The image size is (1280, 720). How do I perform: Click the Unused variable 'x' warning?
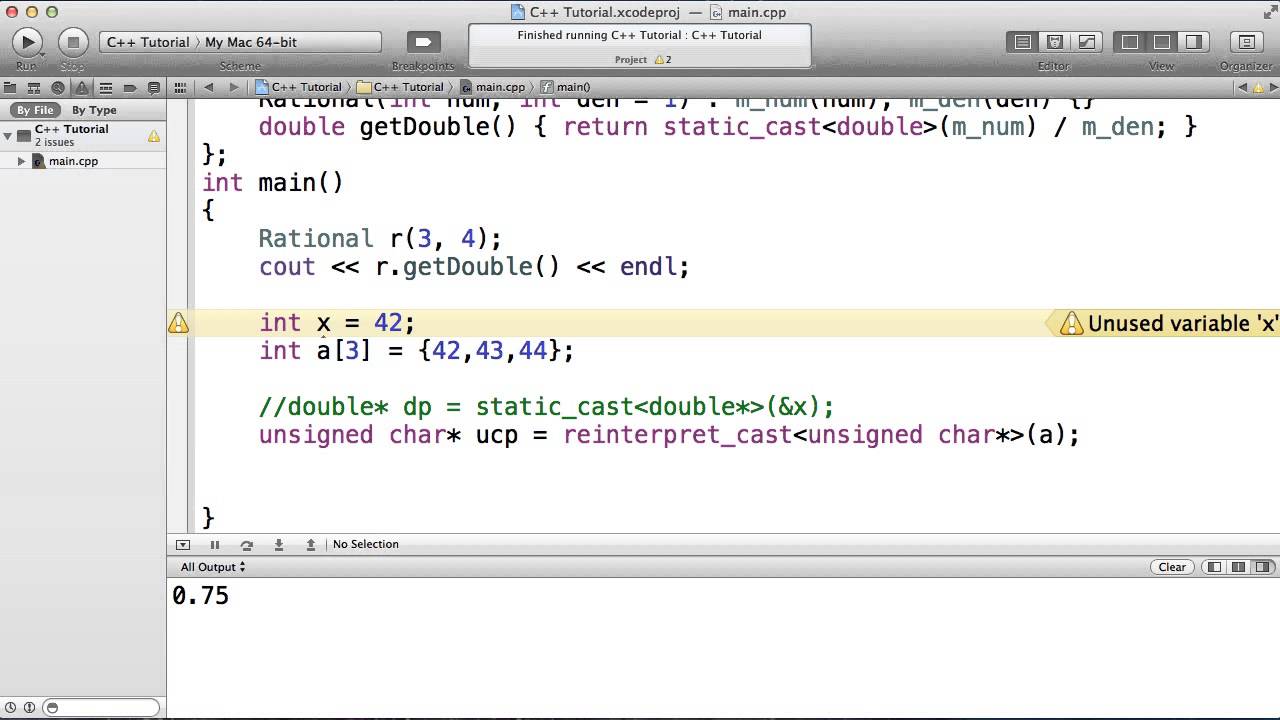(x=1163, y=323)
